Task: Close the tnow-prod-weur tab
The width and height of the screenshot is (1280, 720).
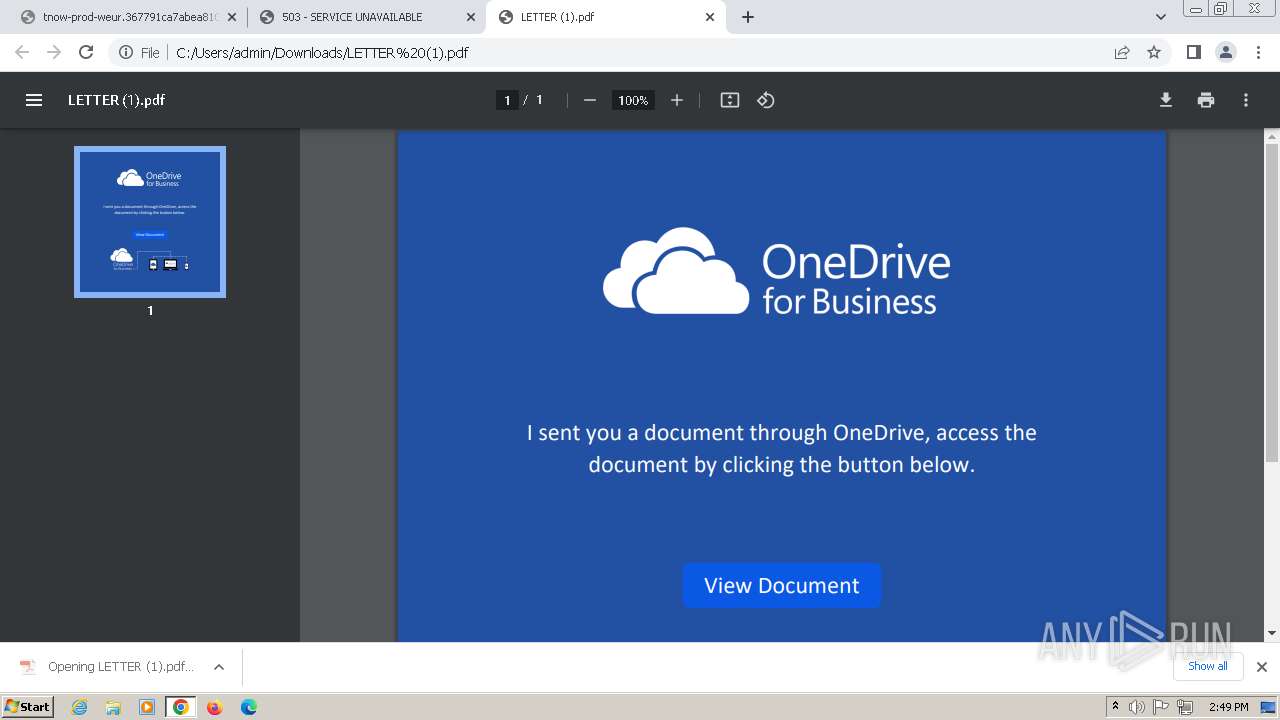Action: [231, 17]
